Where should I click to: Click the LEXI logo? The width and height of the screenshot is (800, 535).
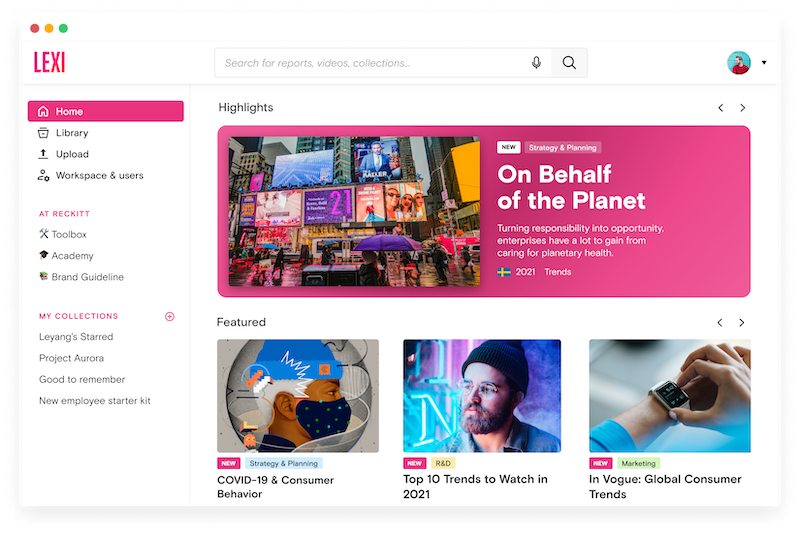tap(49, 62)
